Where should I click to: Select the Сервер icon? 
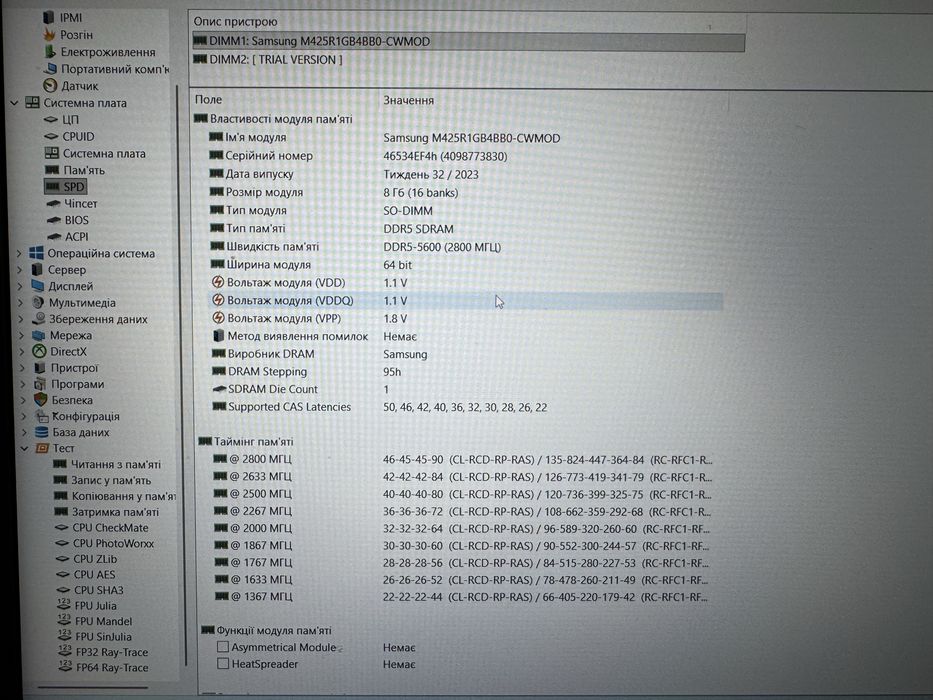[37, 270]
